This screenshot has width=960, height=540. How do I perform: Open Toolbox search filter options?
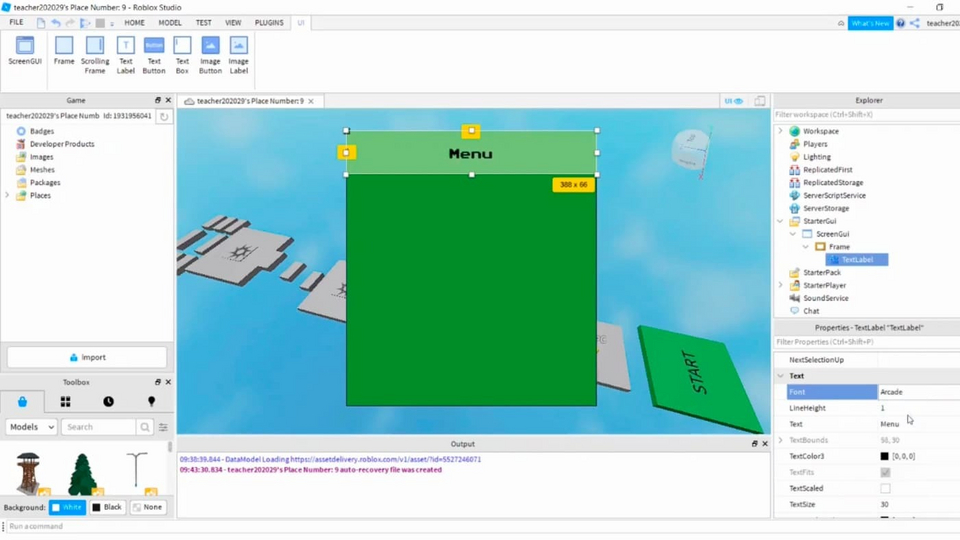pos(163,427)
